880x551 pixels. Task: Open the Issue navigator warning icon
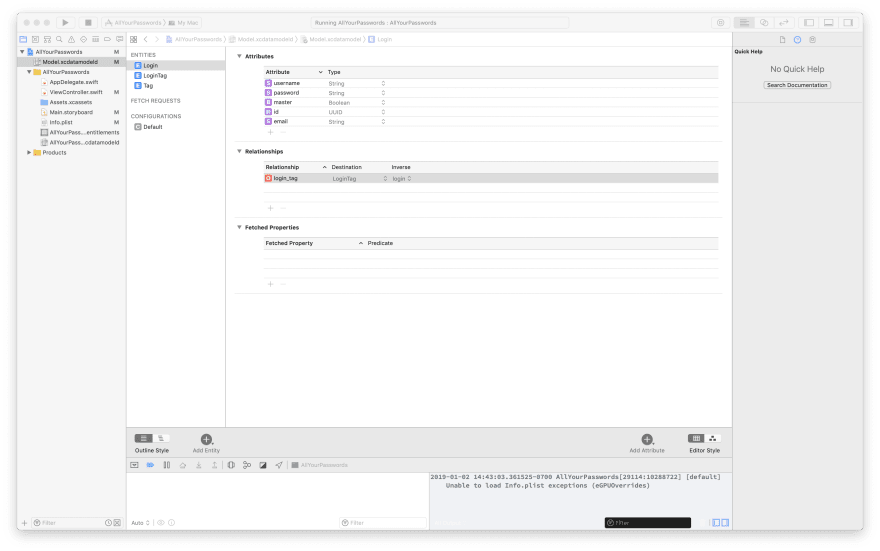click(x=71, y=39)
